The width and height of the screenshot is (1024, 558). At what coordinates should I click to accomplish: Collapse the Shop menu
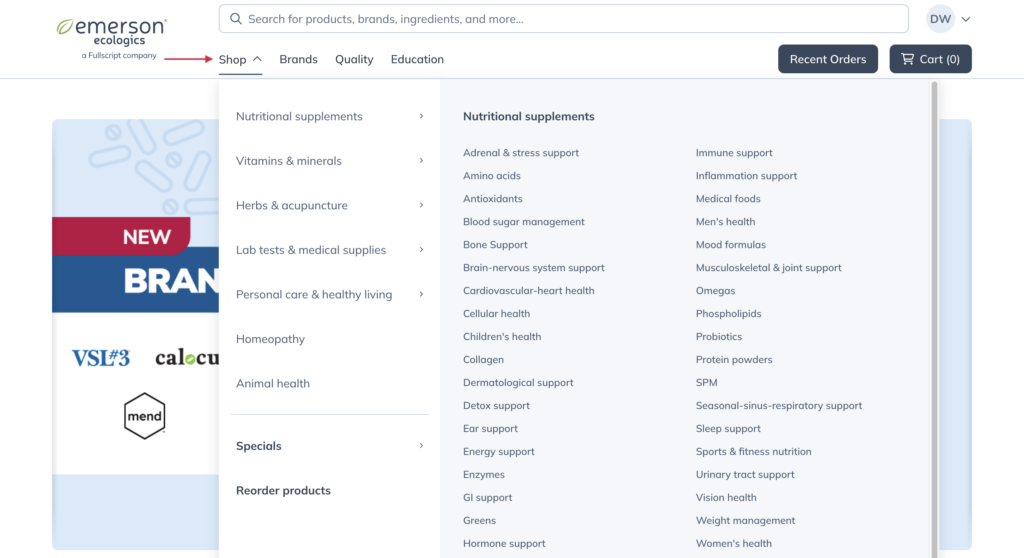click(x=240, y=59)
